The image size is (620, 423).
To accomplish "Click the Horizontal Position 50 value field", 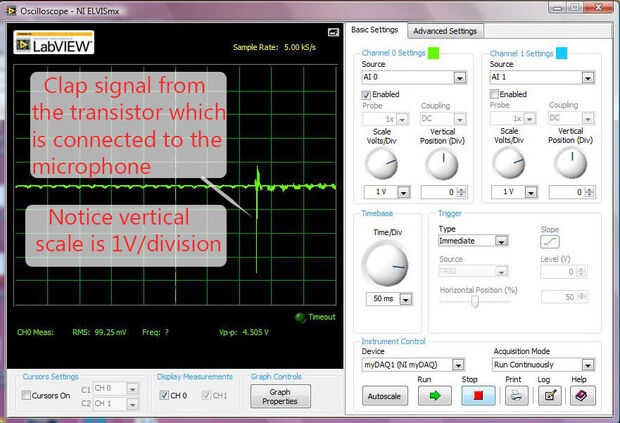I will tap(560, 297).
